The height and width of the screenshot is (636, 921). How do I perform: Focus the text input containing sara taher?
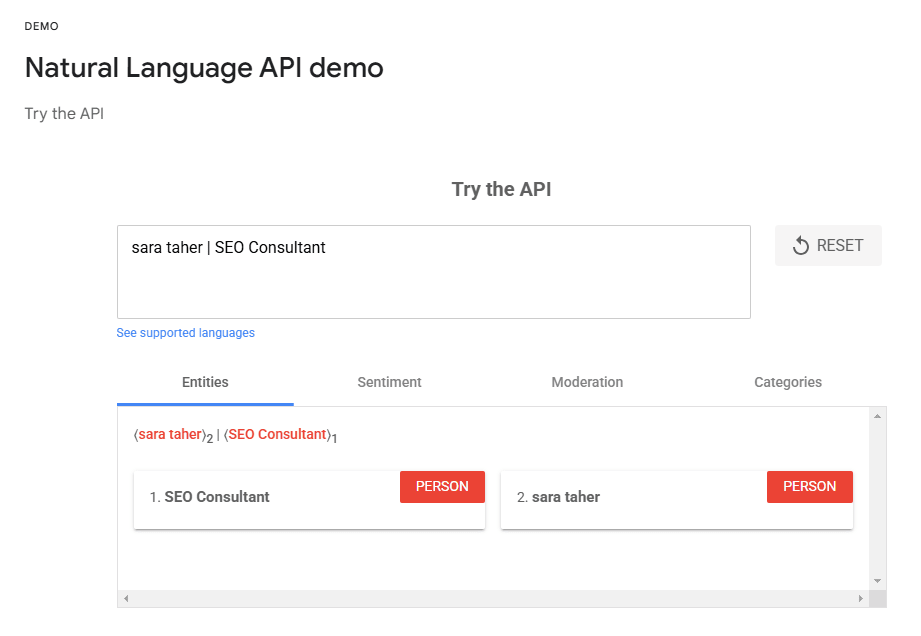click(433, 272)
